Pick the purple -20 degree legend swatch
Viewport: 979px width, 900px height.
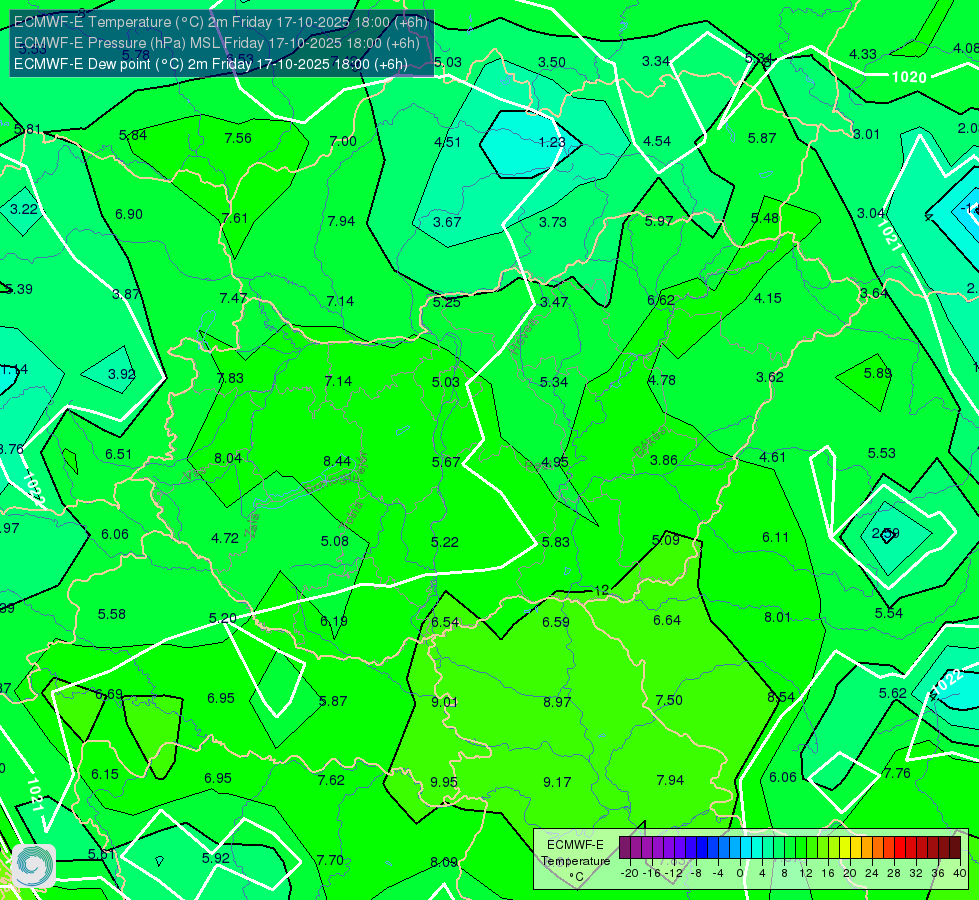click(636, 847)
